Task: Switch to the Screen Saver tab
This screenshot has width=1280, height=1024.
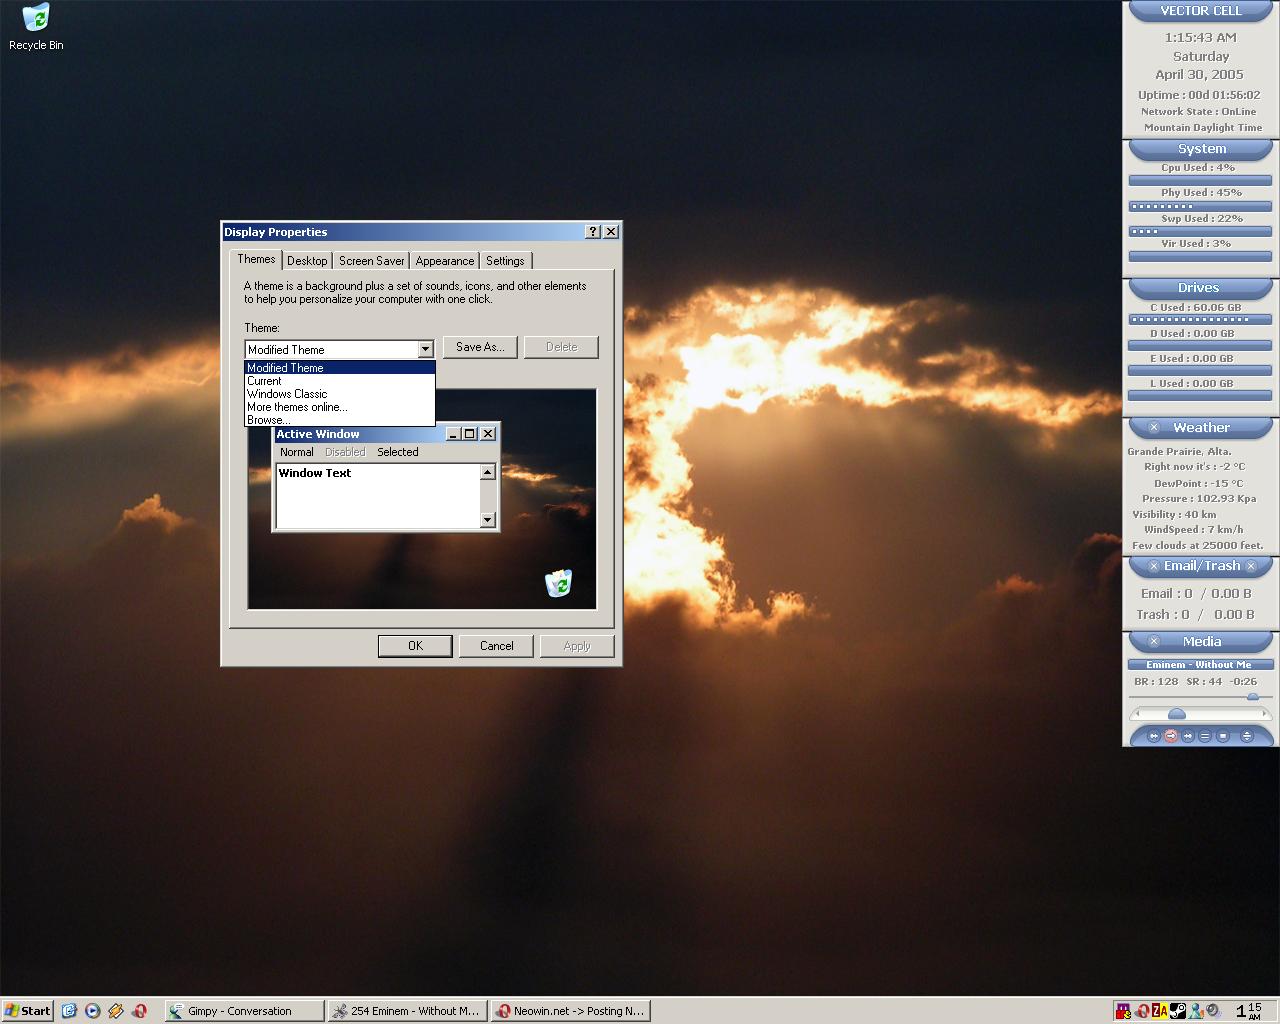Action: tap(370, 260)
